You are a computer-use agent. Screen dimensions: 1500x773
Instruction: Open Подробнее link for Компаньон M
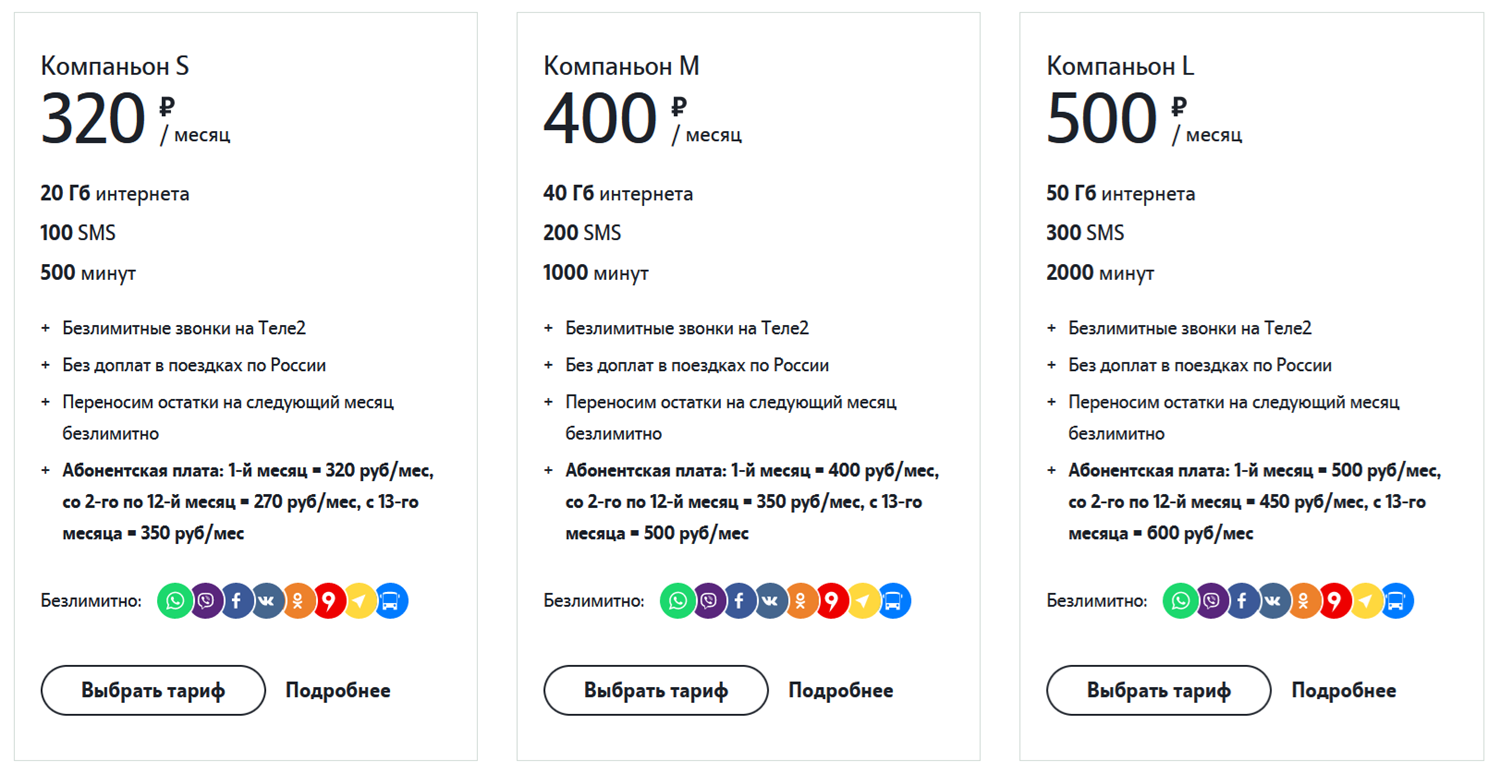pyautogui.click(x=841, y=690)
